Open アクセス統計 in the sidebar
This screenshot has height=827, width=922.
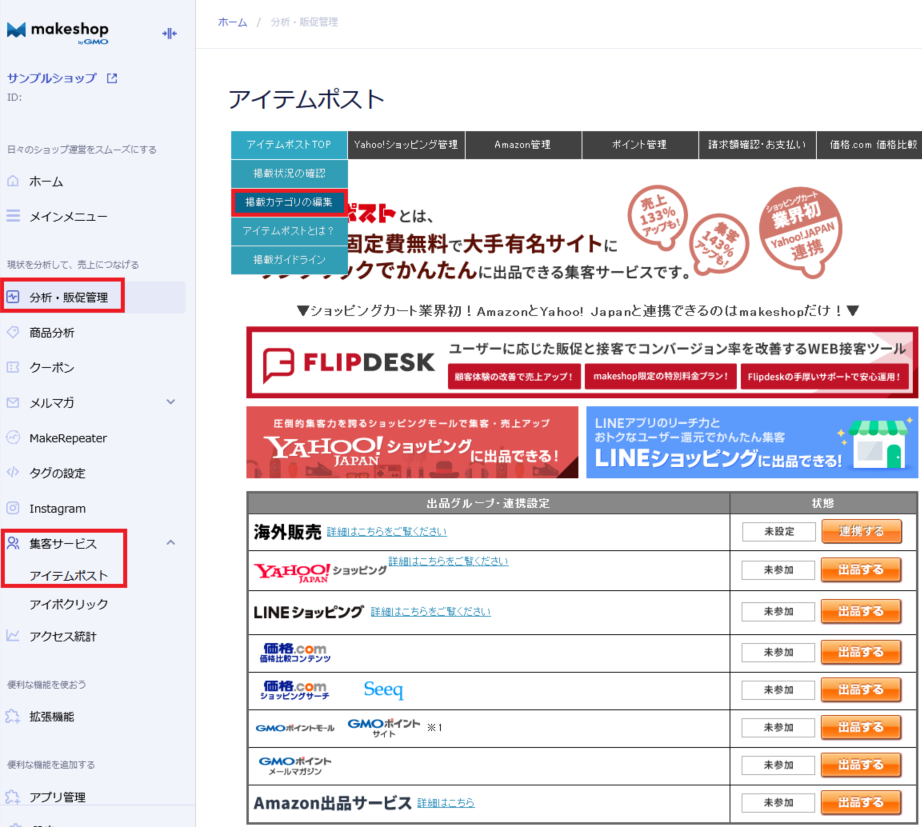click(x=63, y=636)
